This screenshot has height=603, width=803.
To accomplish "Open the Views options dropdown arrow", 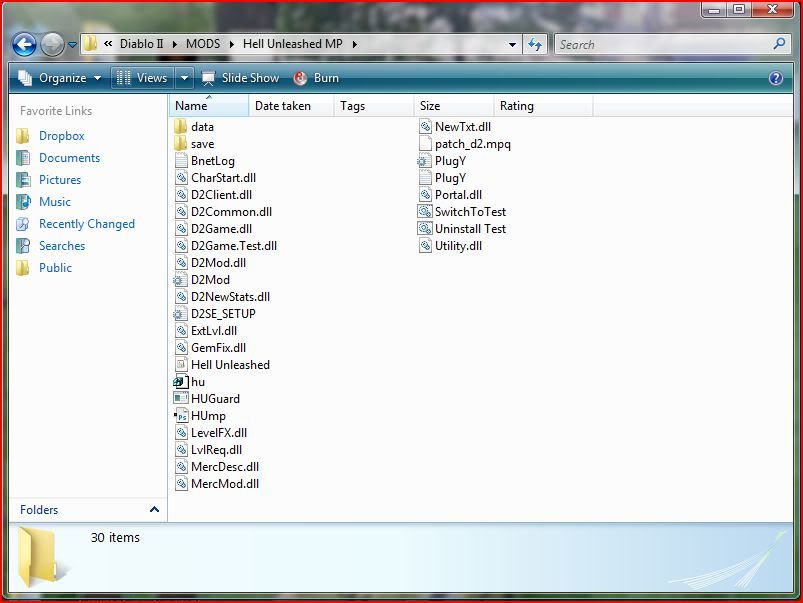I will tap(184, 78).
